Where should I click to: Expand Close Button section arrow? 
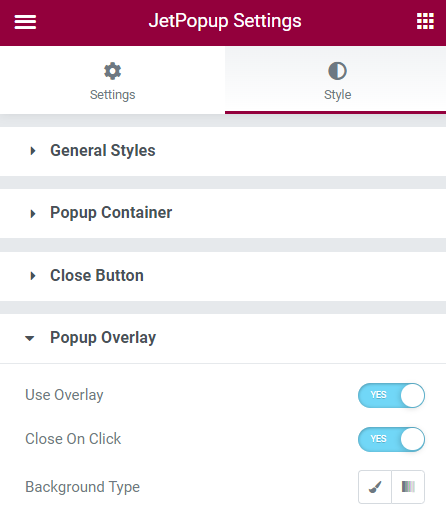(33, 276)
